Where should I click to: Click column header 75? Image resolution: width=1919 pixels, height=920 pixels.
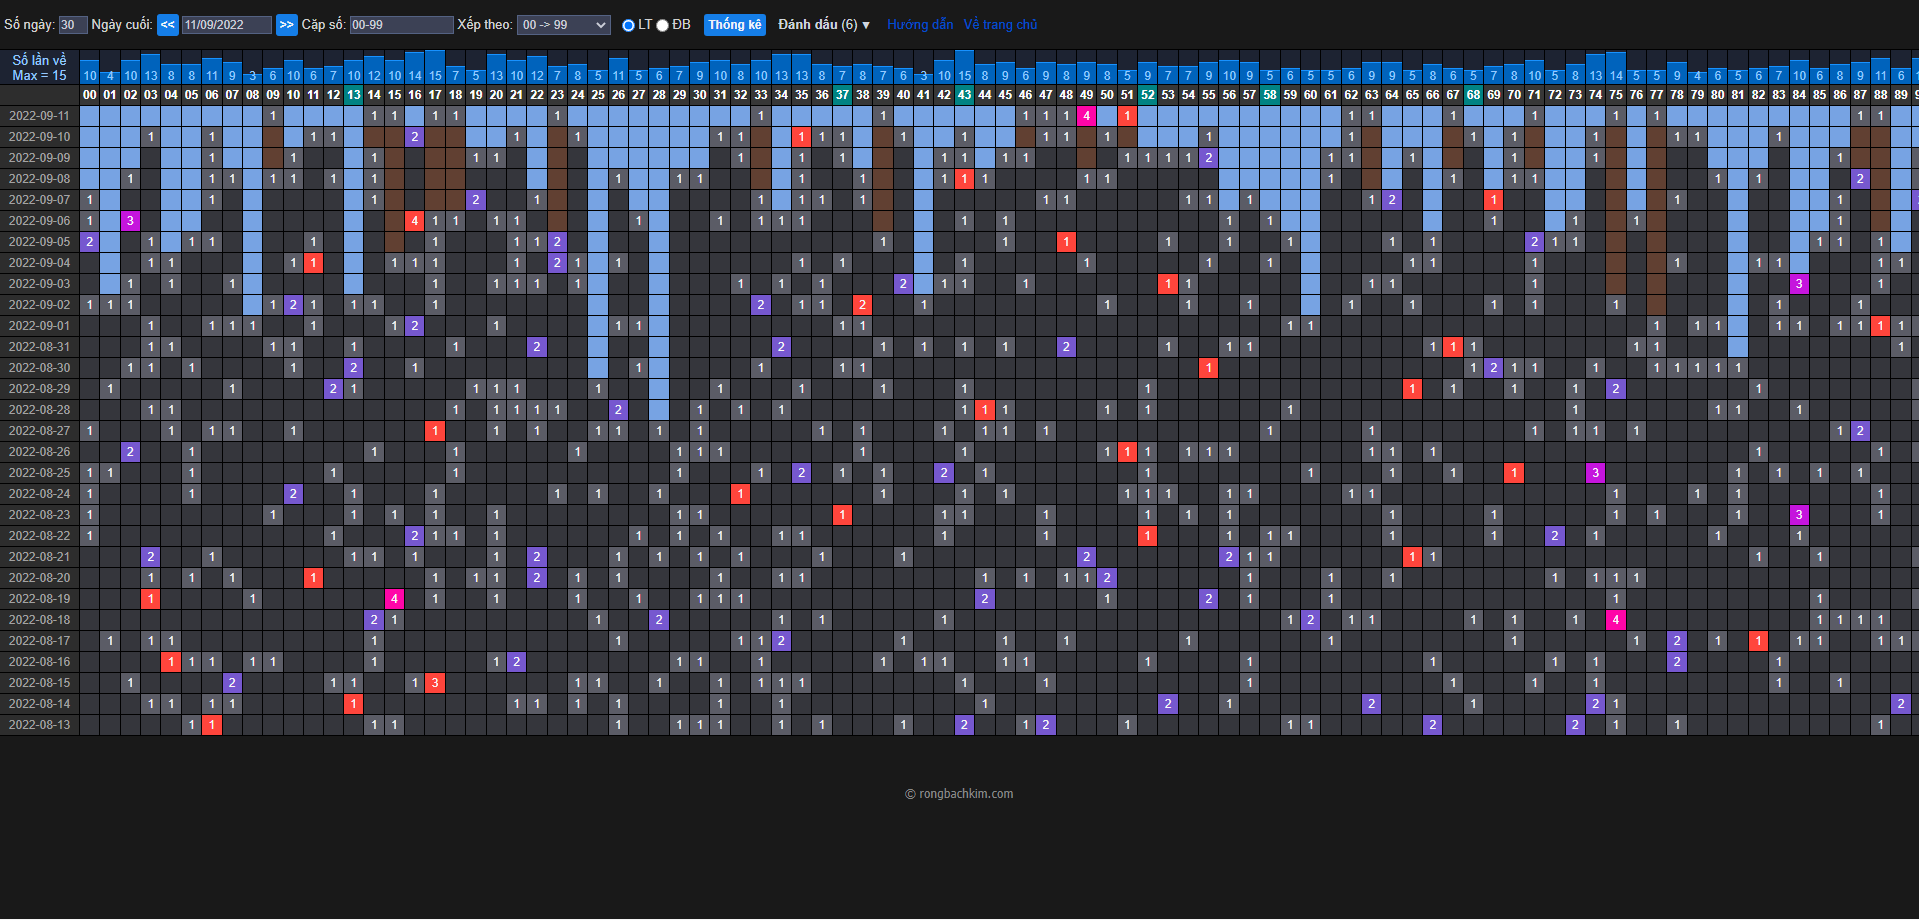point(1616,95)
